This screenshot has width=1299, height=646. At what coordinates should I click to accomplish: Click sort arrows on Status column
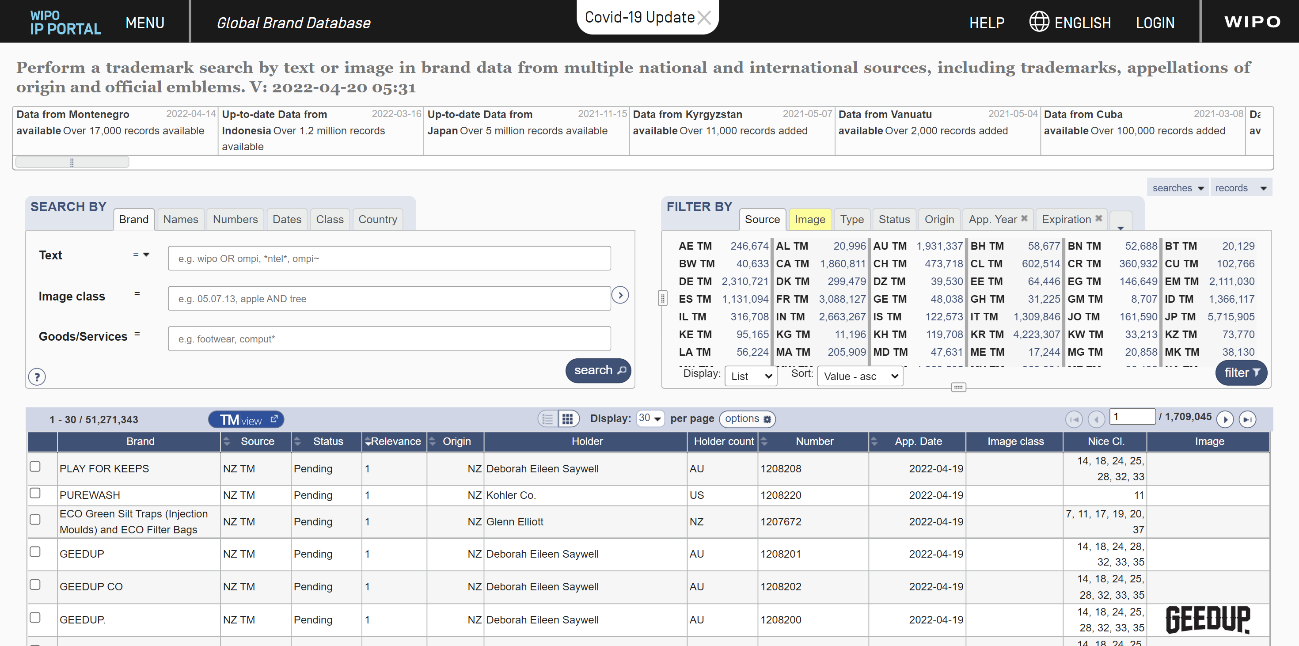(x=297, y=441)
